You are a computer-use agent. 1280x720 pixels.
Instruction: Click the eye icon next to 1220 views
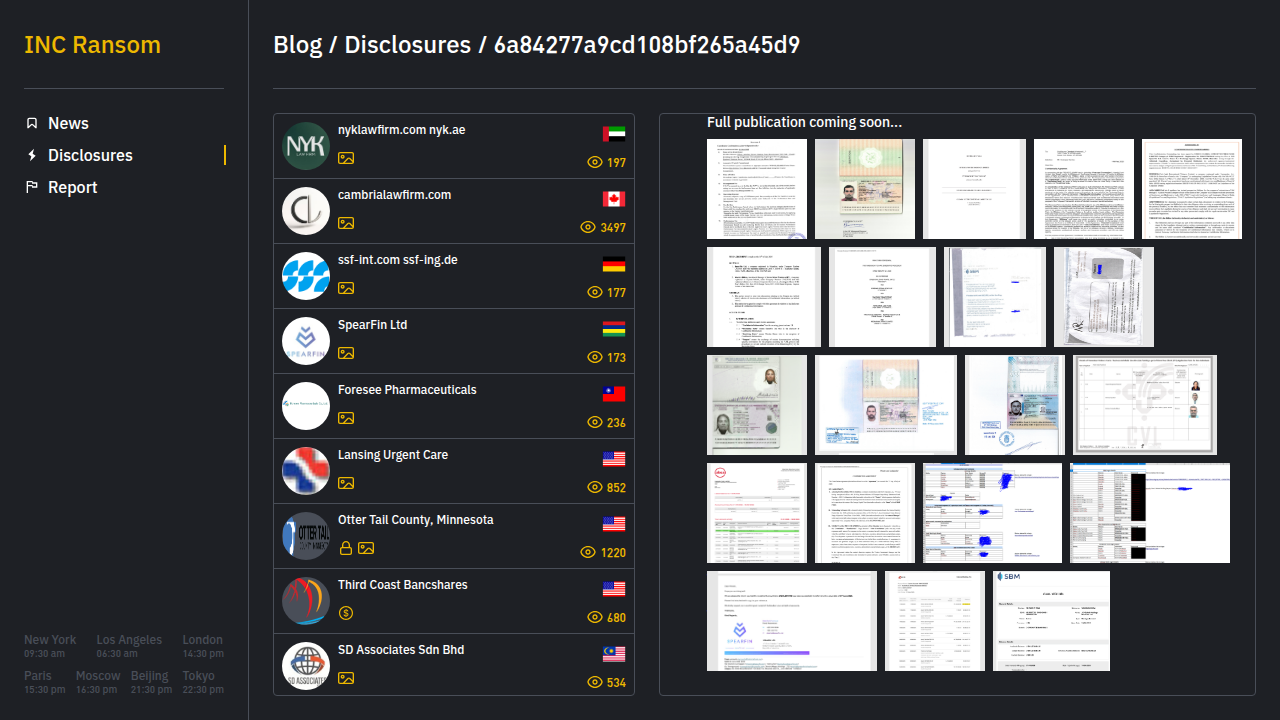point(588,552)
